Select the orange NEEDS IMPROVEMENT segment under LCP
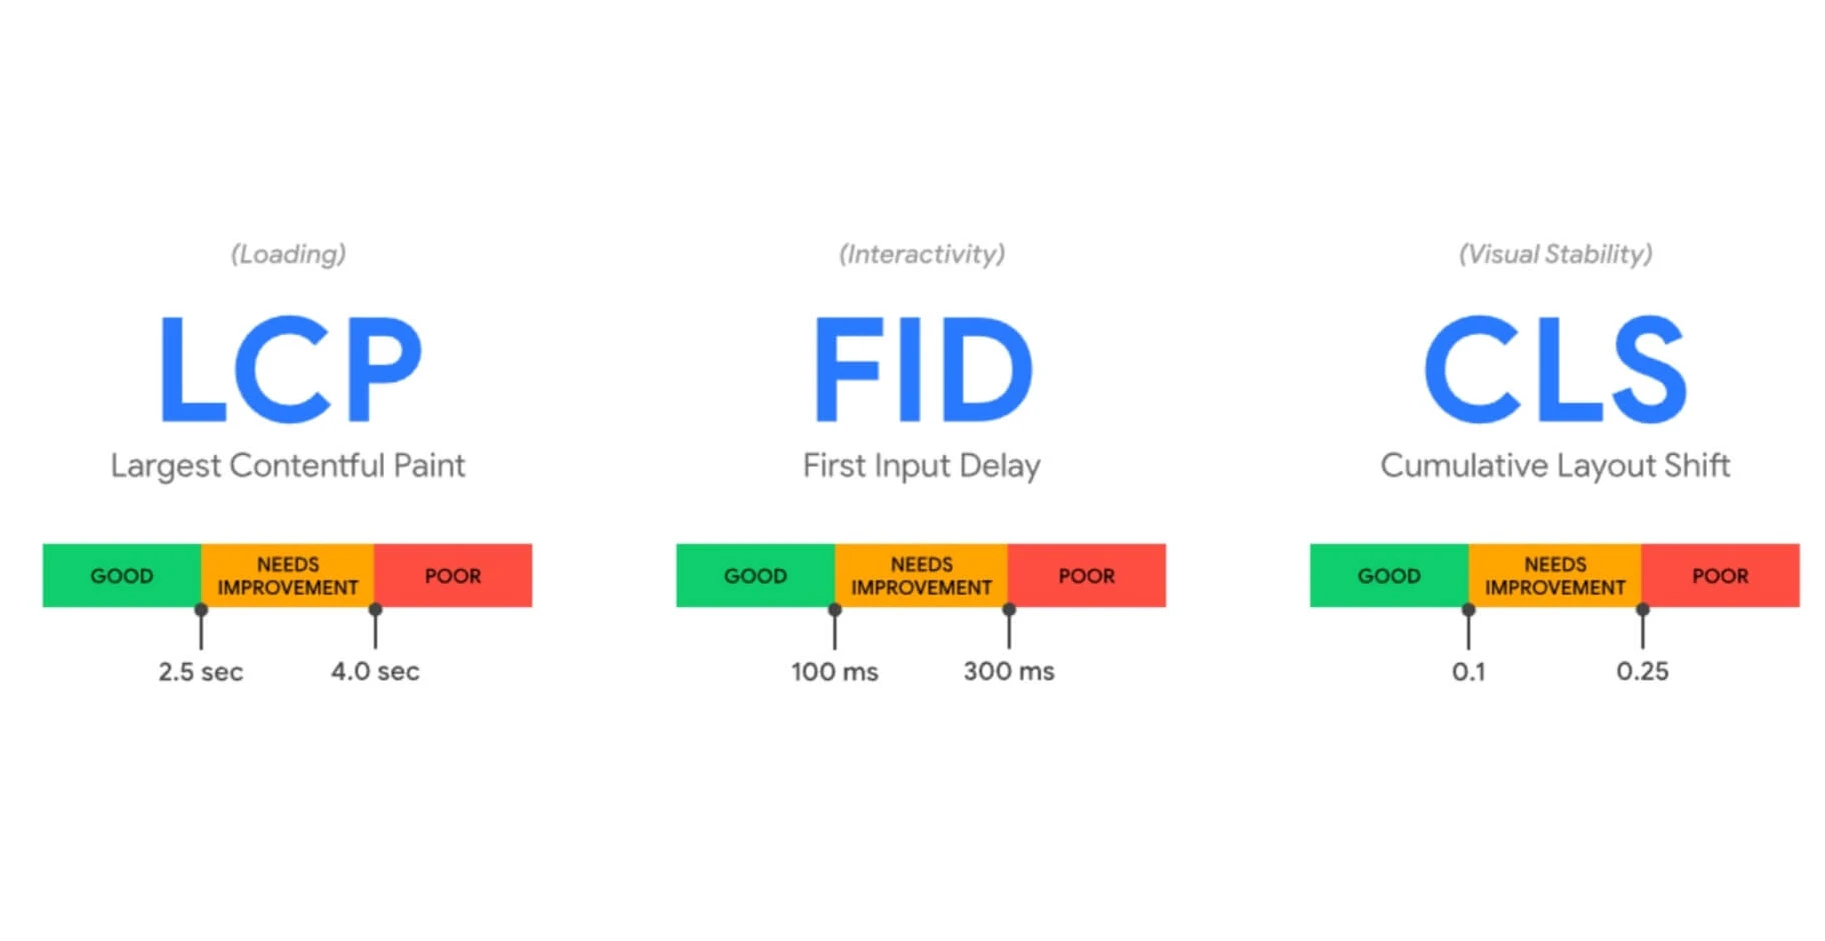 pos(288,575)
